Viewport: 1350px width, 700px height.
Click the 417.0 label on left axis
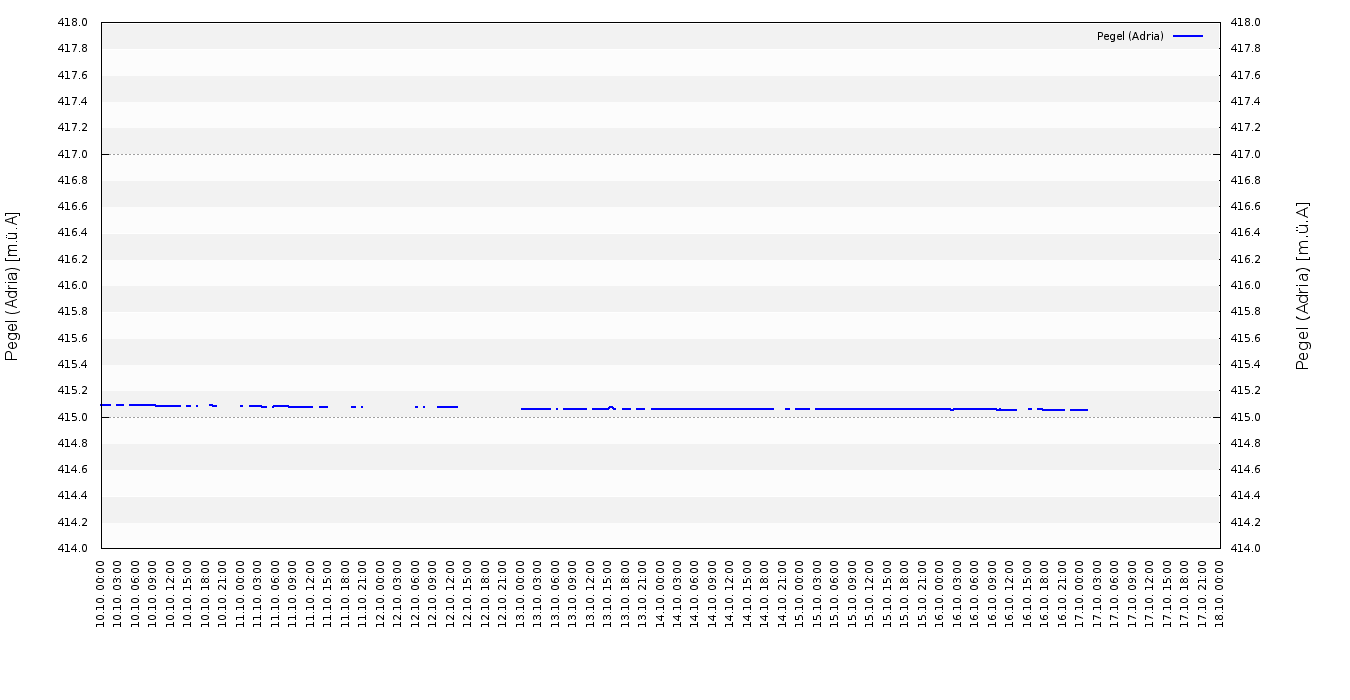(x=73, y=154)
